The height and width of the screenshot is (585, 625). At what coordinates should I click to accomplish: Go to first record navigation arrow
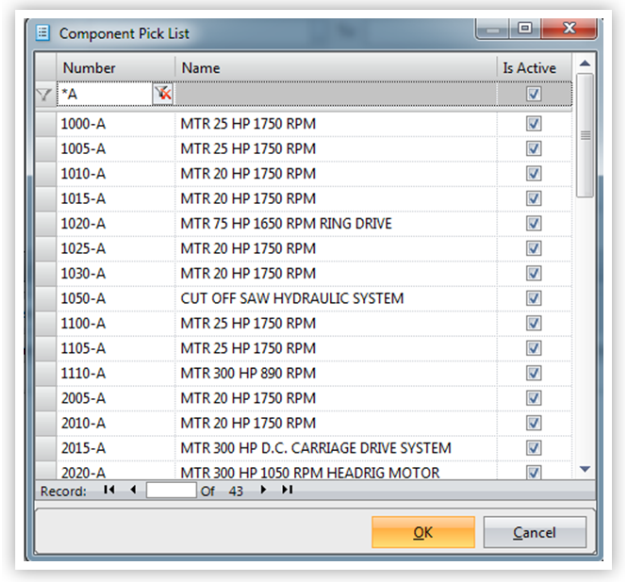pos(110,490)
